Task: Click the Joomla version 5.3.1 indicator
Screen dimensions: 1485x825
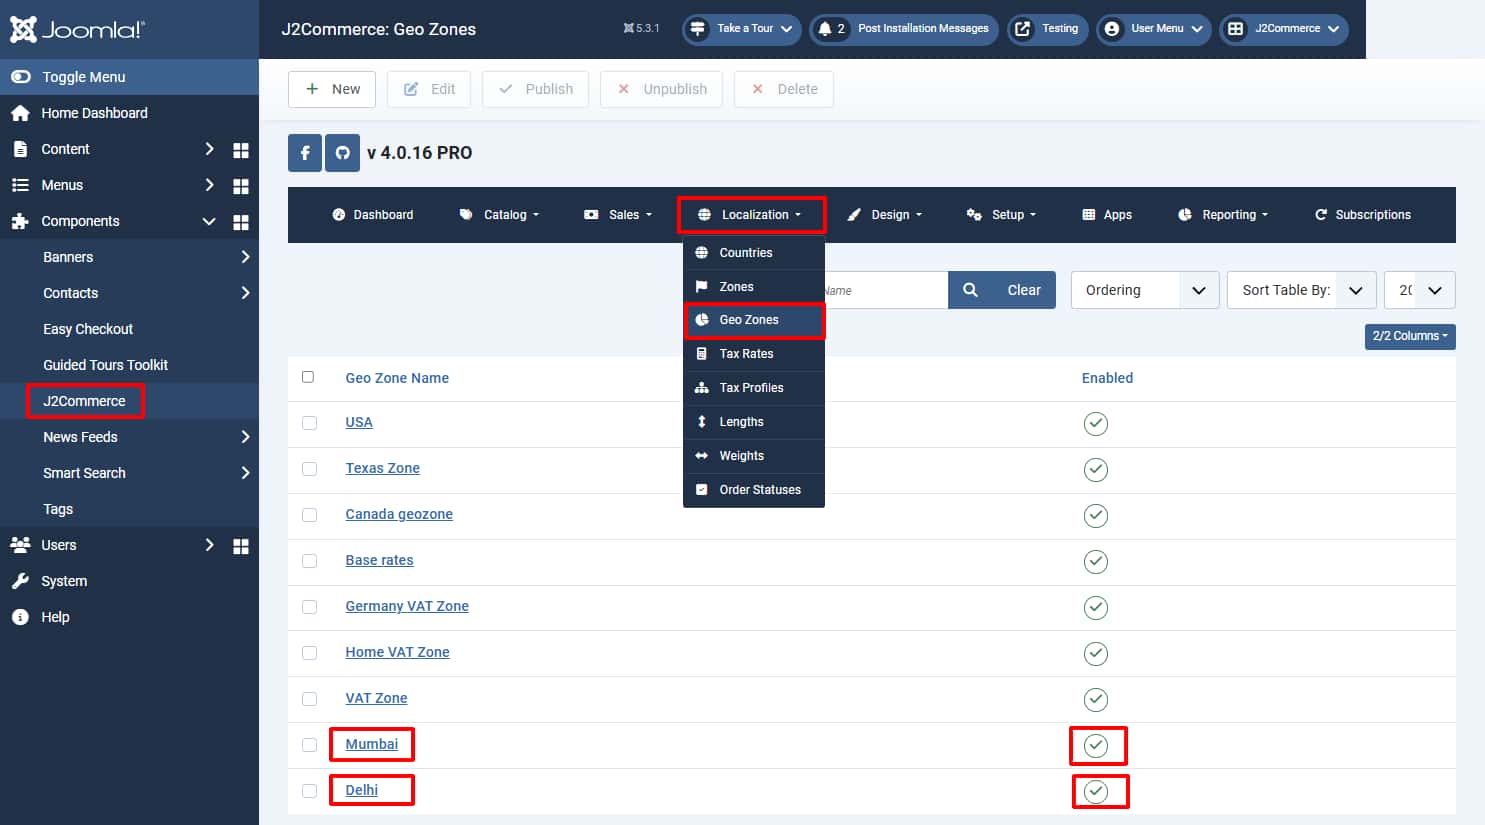Action: coord(641,28)
